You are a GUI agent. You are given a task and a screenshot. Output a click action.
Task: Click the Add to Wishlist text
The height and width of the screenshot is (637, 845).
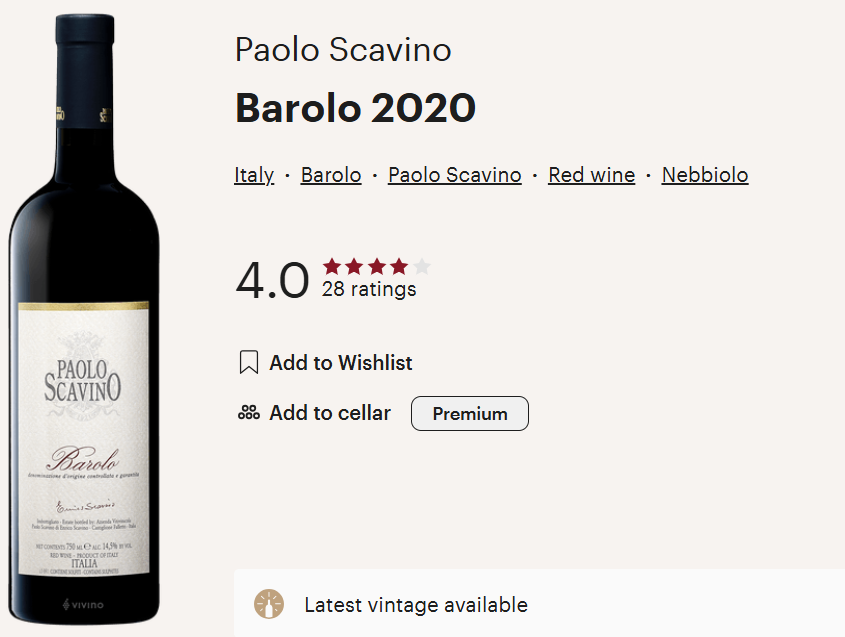pyautogui.click(x=341, y=363)
